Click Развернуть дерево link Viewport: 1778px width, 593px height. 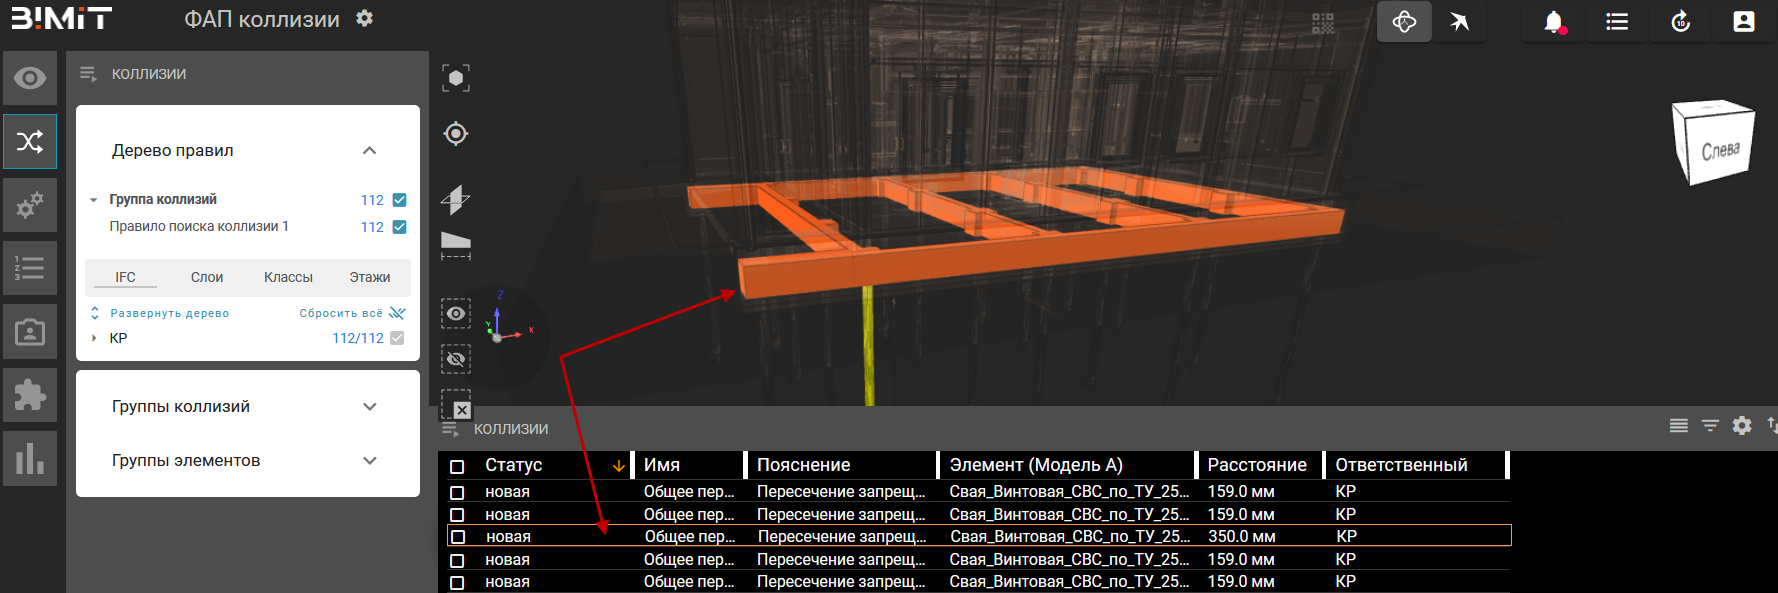[x=169, y=313]
